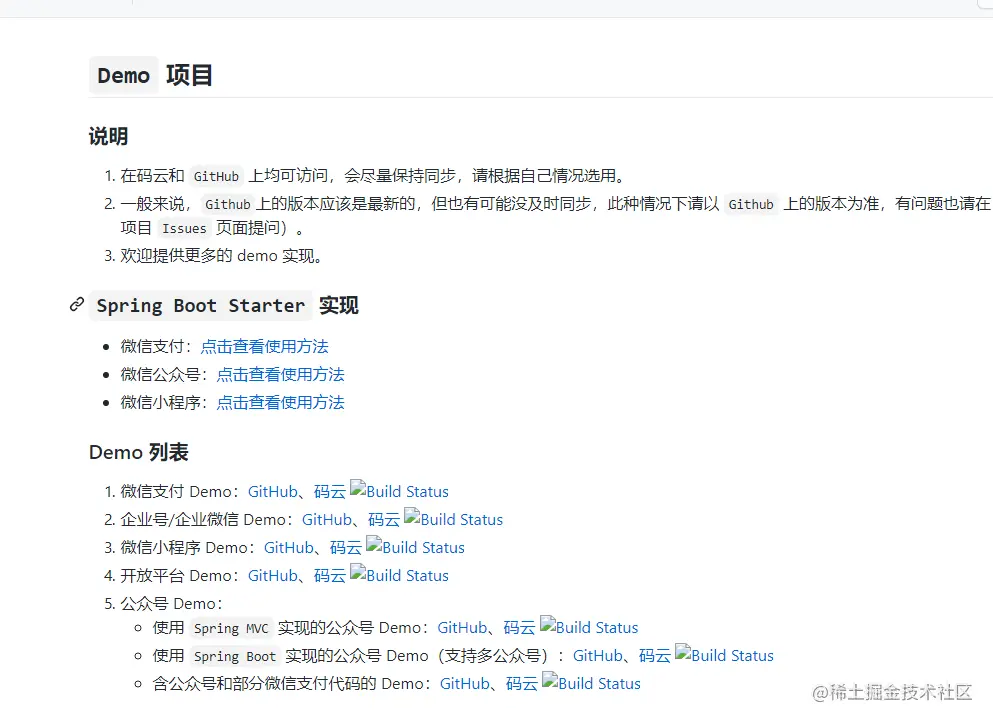
Task: Click Build Status badge for 含公众号和部分微信支付代码 Demo
Action: click(591, 682)
